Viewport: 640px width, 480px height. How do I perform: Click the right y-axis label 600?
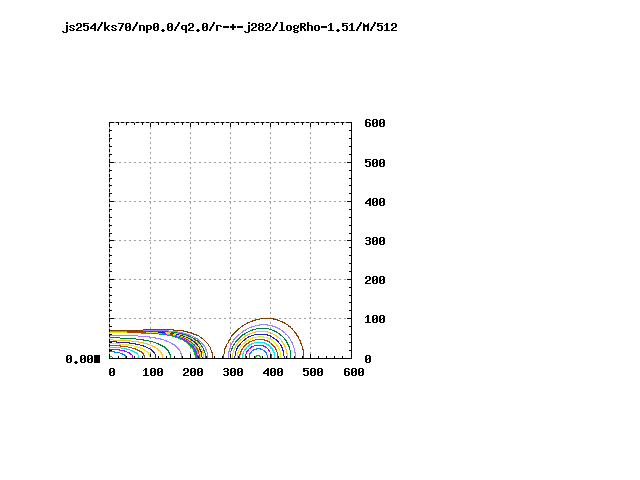(375, 123)
